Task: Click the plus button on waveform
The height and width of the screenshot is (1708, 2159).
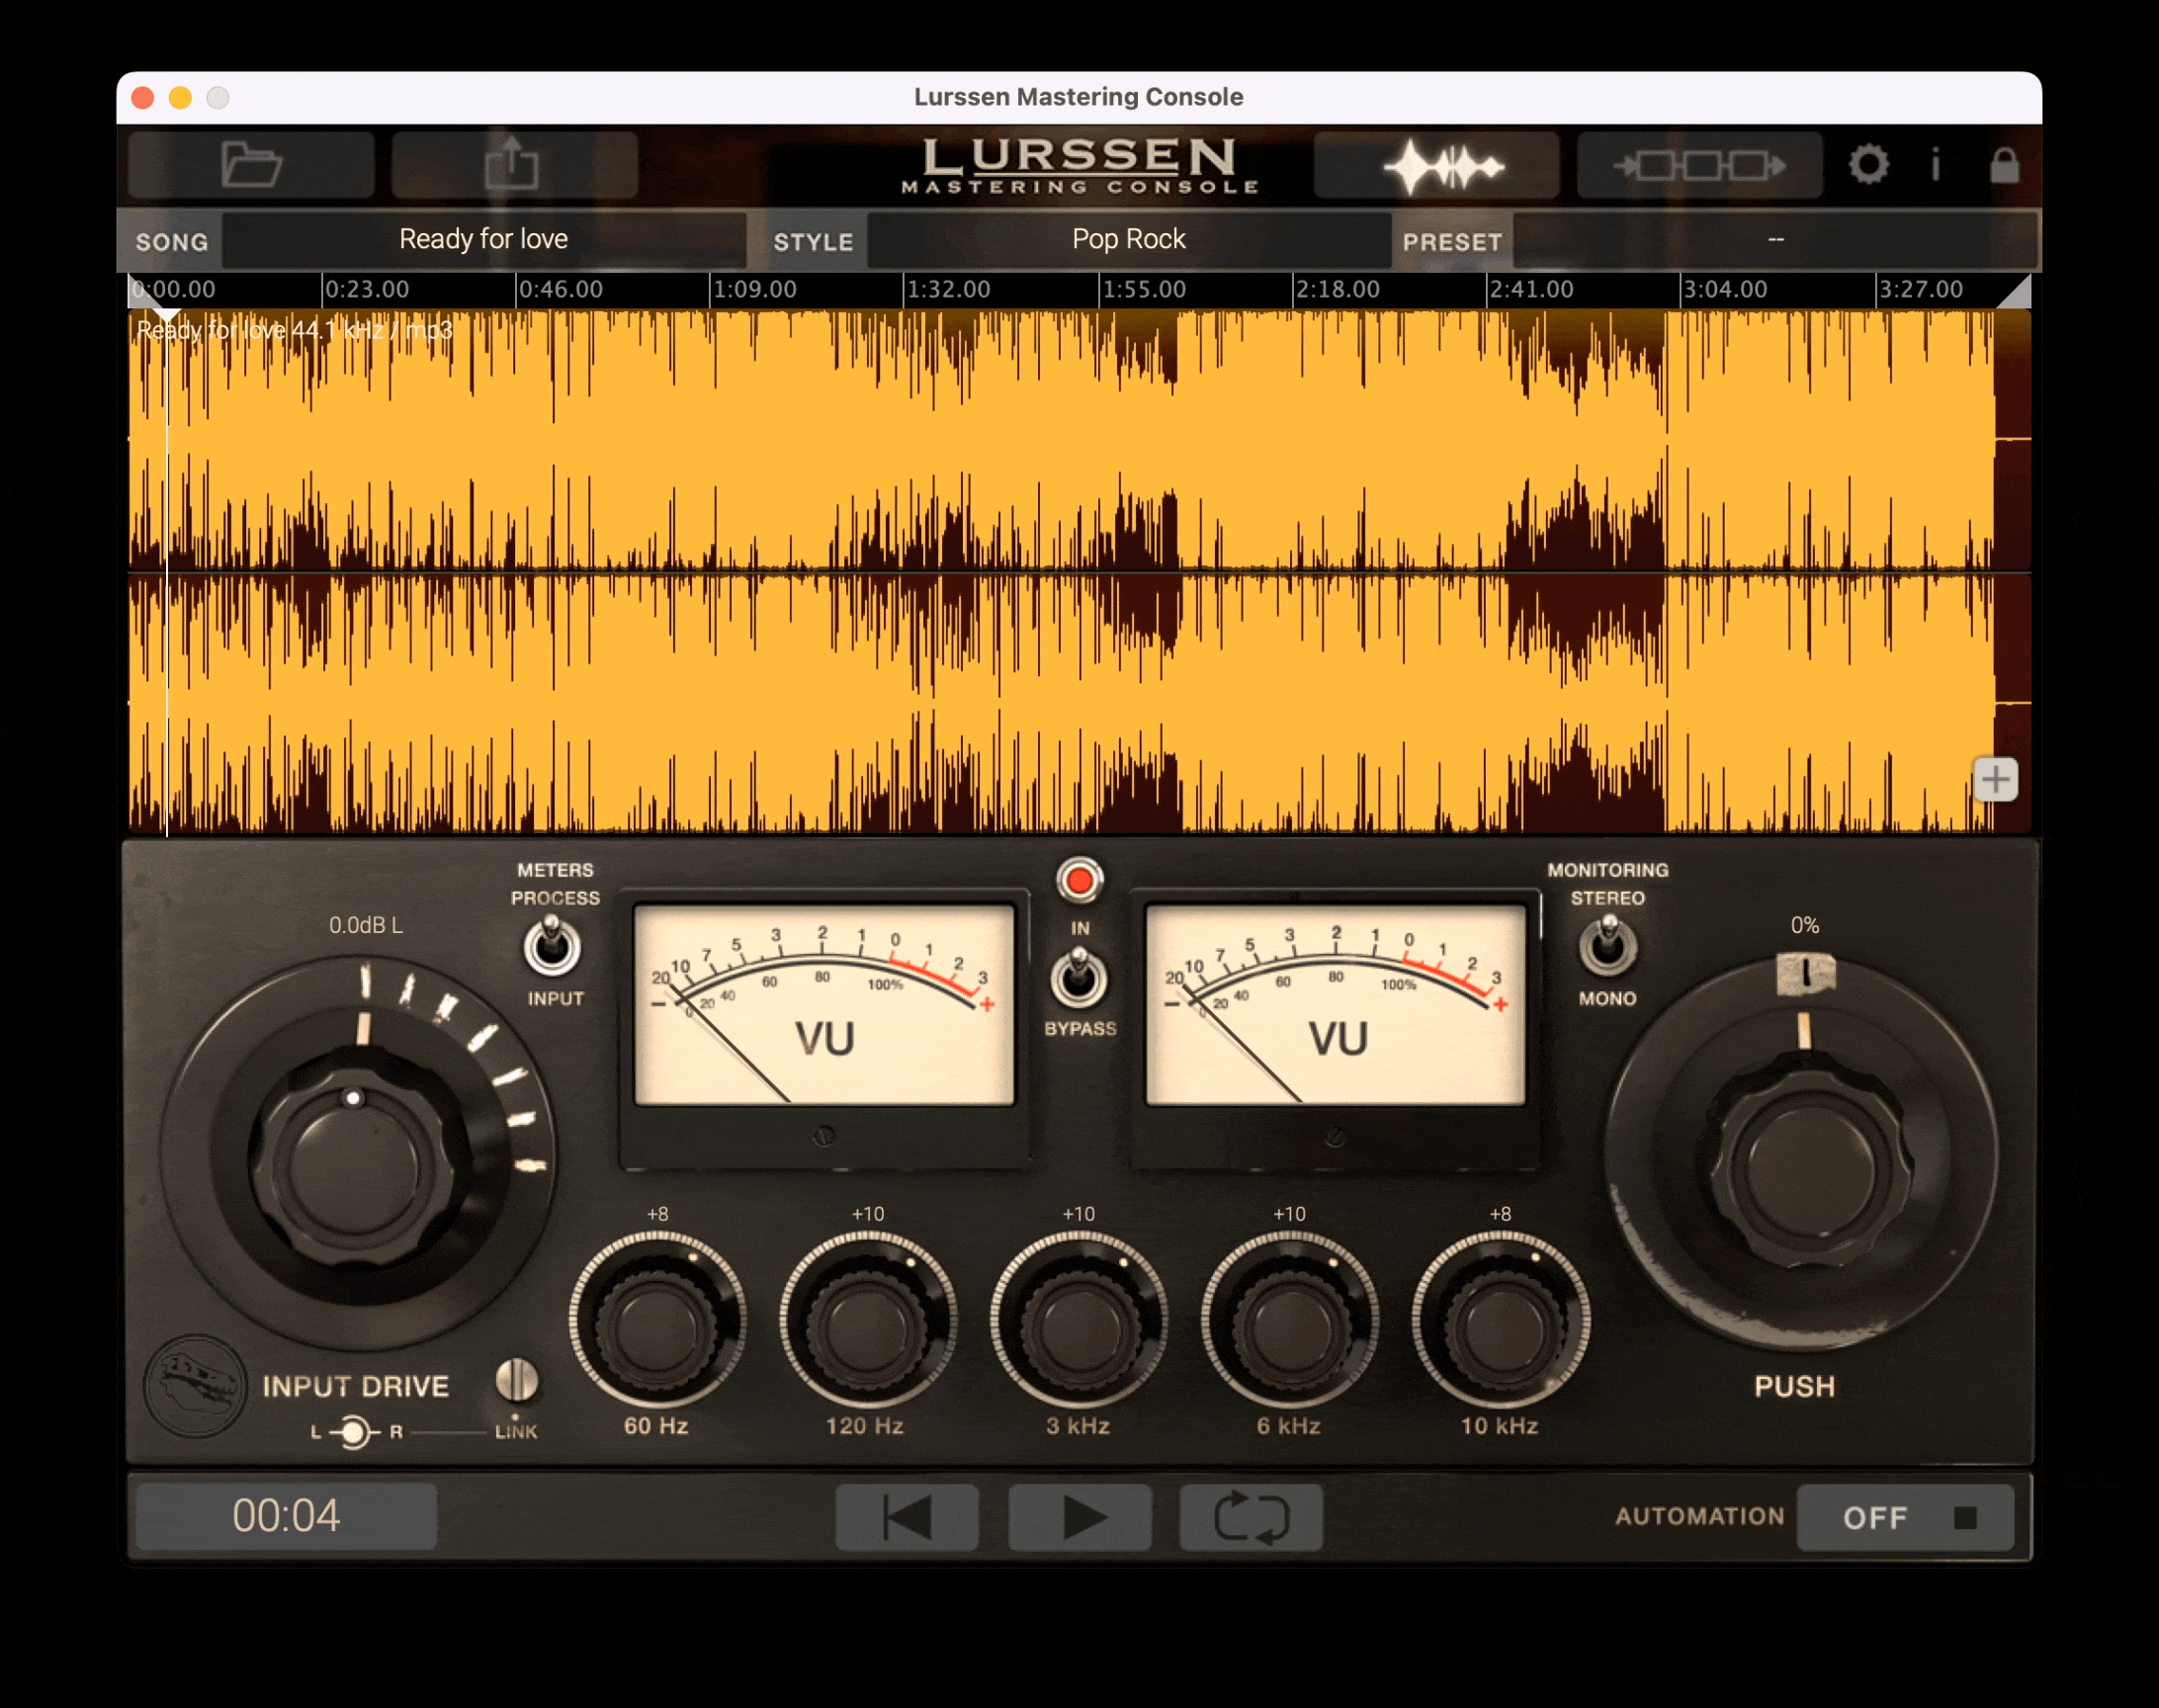Action: click(1995, 779)
